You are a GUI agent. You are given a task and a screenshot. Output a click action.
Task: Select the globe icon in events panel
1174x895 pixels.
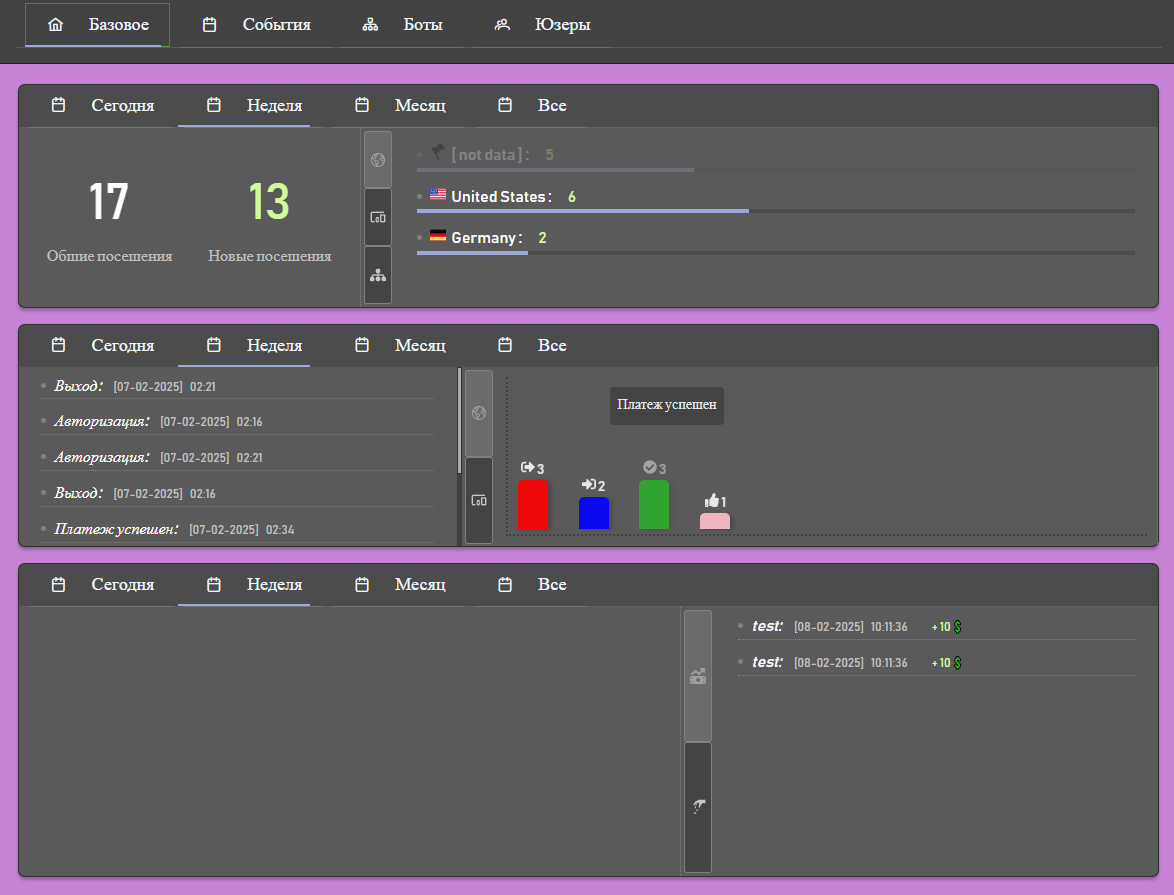click(479, 413)
